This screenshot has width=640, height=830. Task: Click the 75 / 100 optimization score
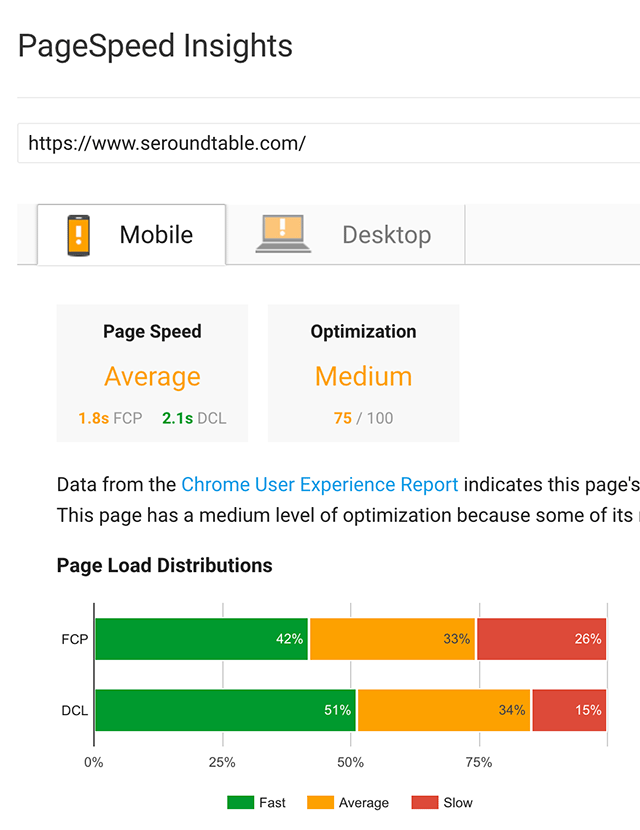pyautogui.click(x=363, y=418)
